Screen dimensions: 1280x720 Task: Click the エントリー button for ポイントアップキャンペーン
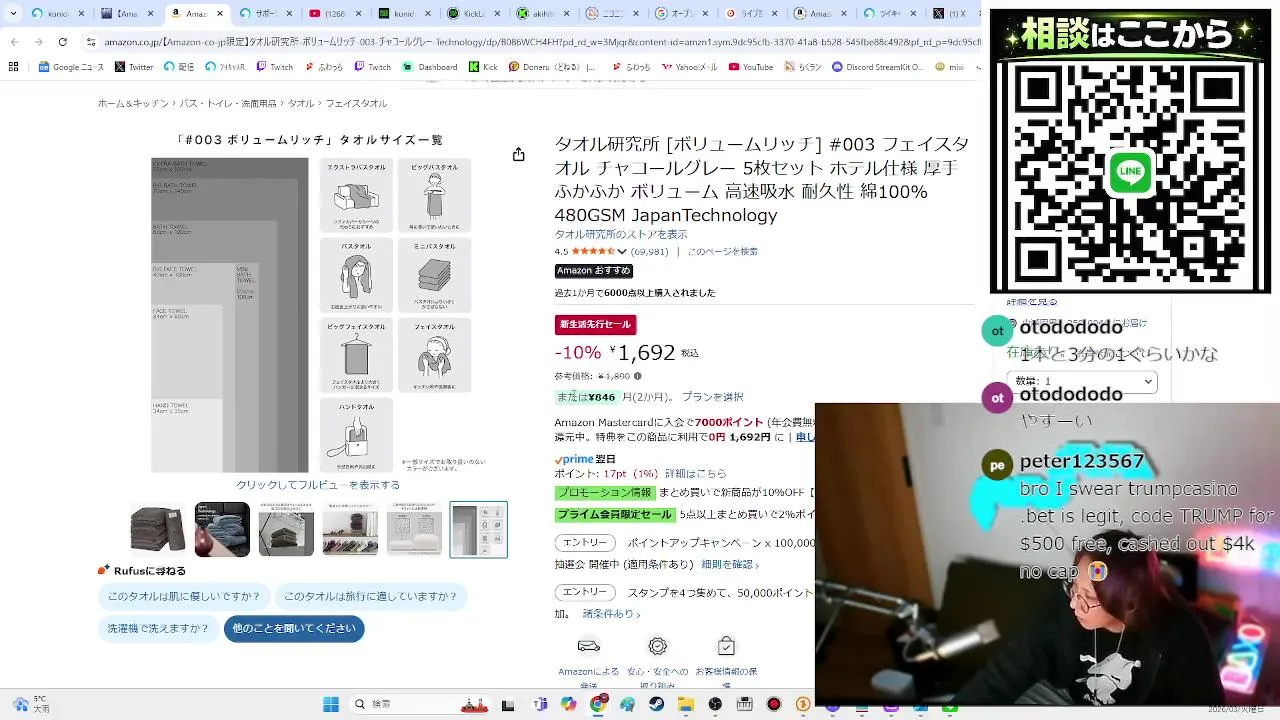tap(585, 543)
